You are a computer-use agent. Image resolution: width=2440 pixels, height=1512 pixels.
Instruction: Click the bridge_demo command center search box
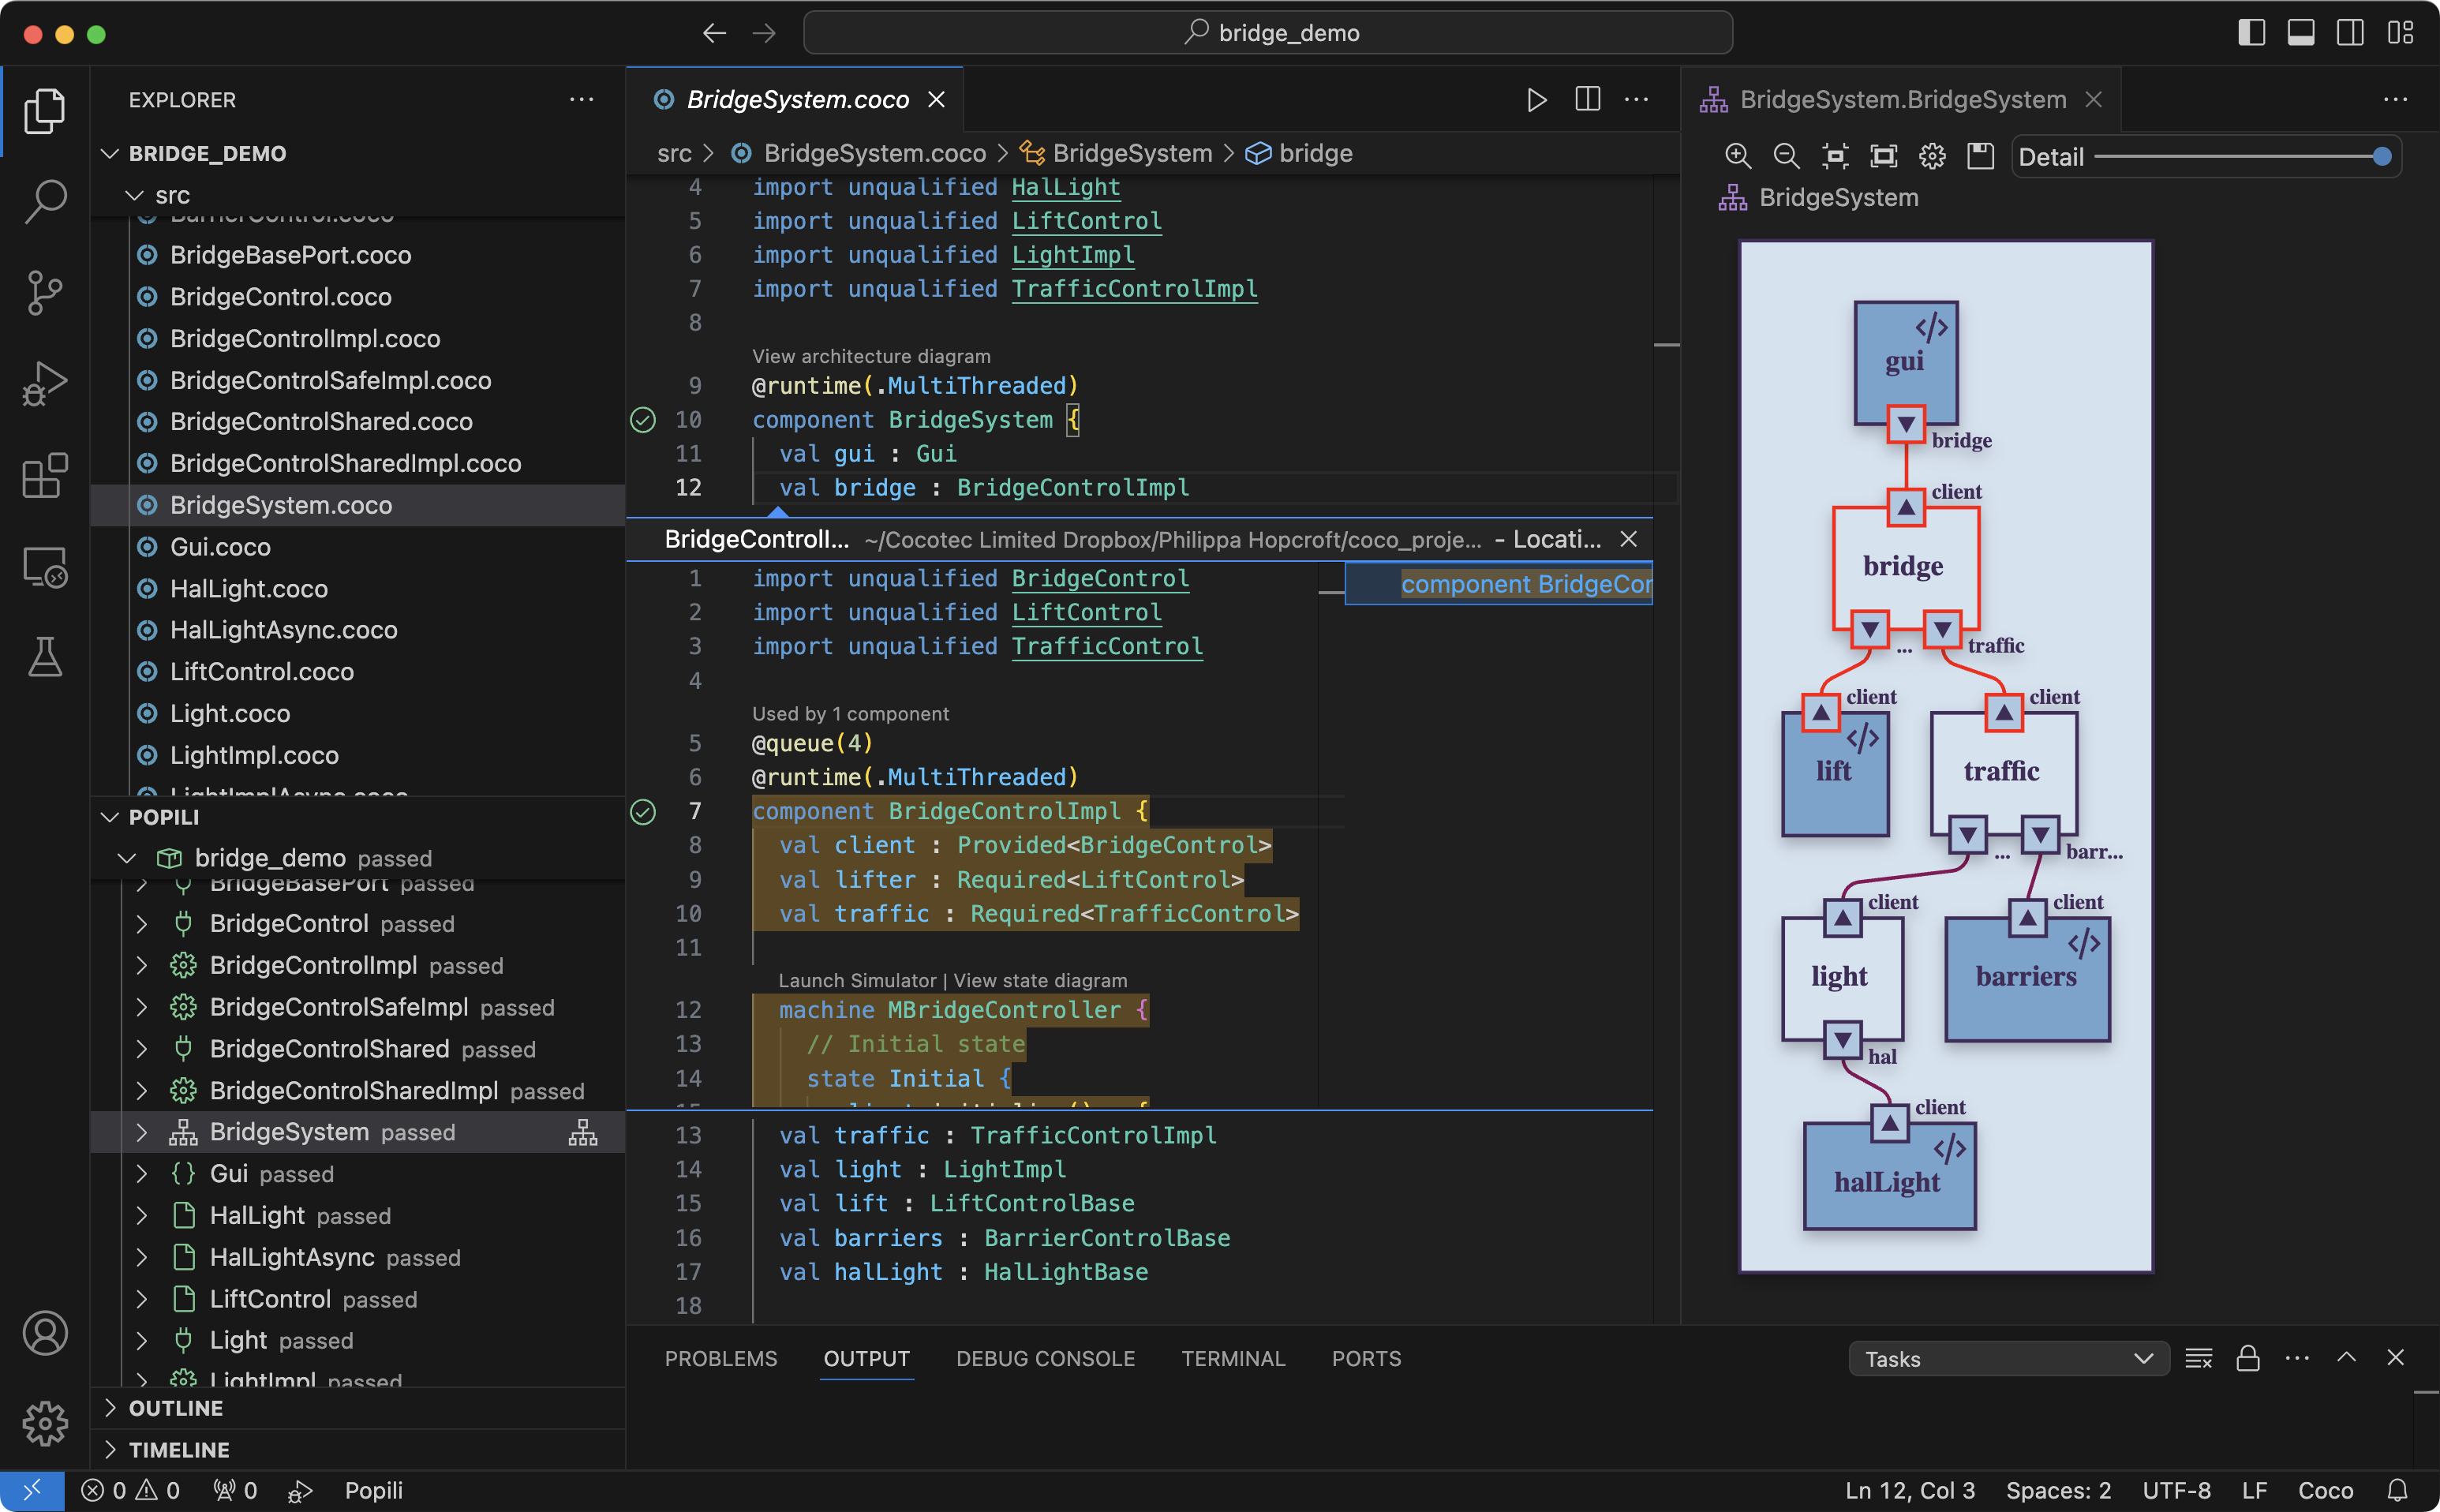[x=1268, y=33]
